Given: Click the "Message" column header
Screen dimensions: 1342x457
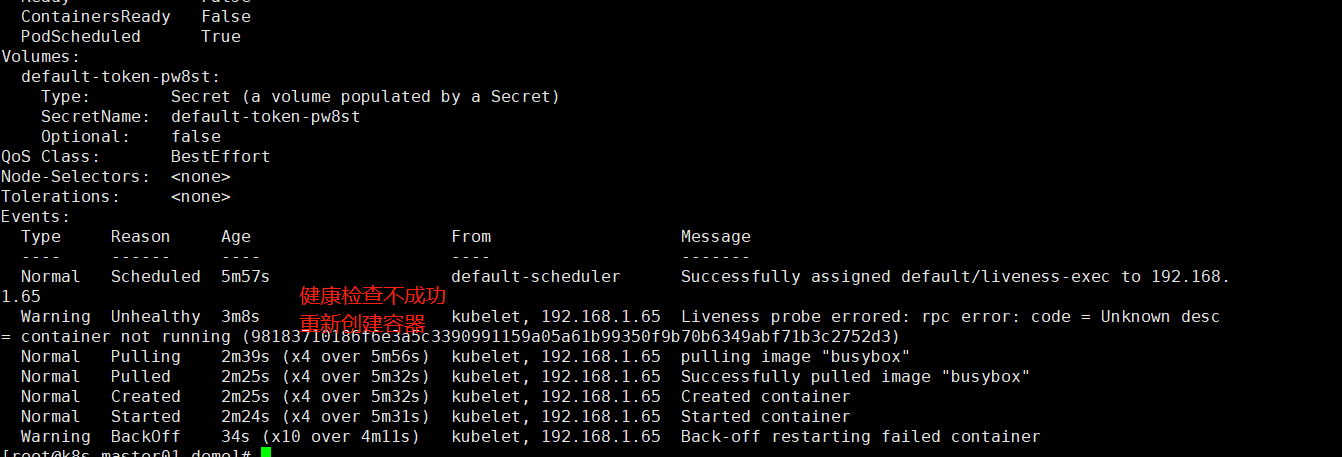Looking at the screenshot, I should pyautogui.click(x=716, y=236).
